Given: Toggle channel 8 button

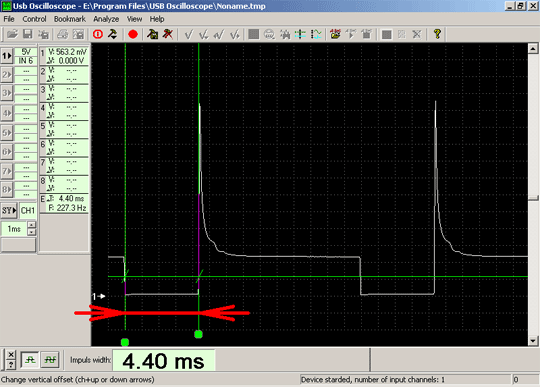Looking at the screenshot, I should [x=7, y=189].
